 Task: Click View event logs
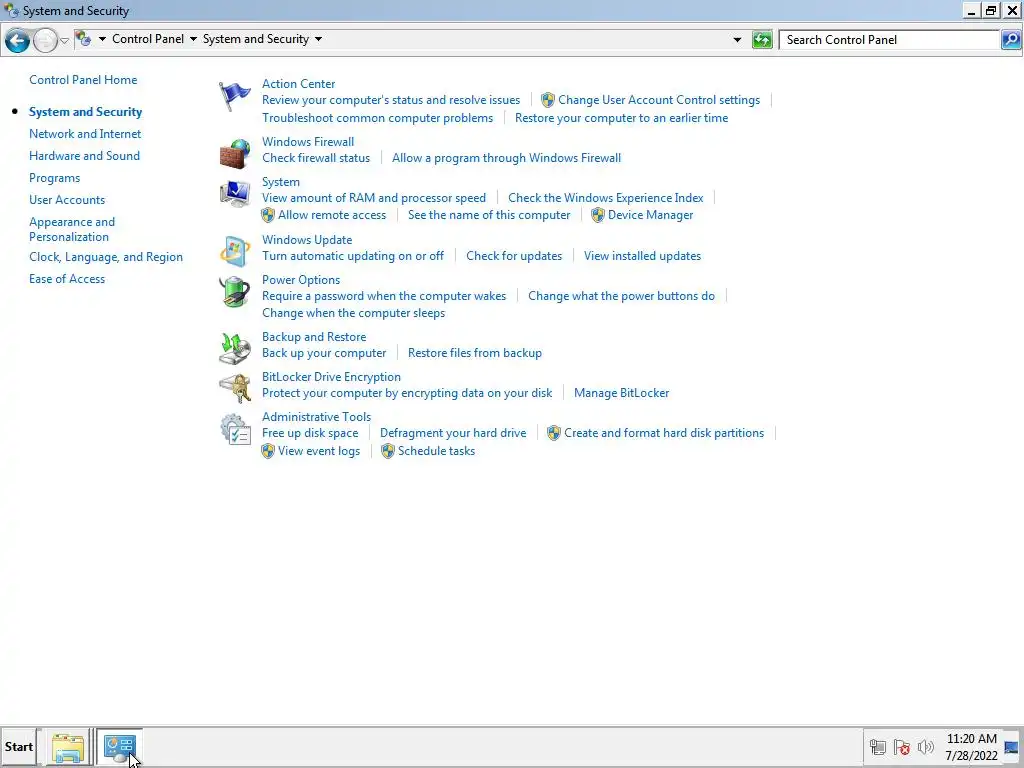[x=319, y=451]
